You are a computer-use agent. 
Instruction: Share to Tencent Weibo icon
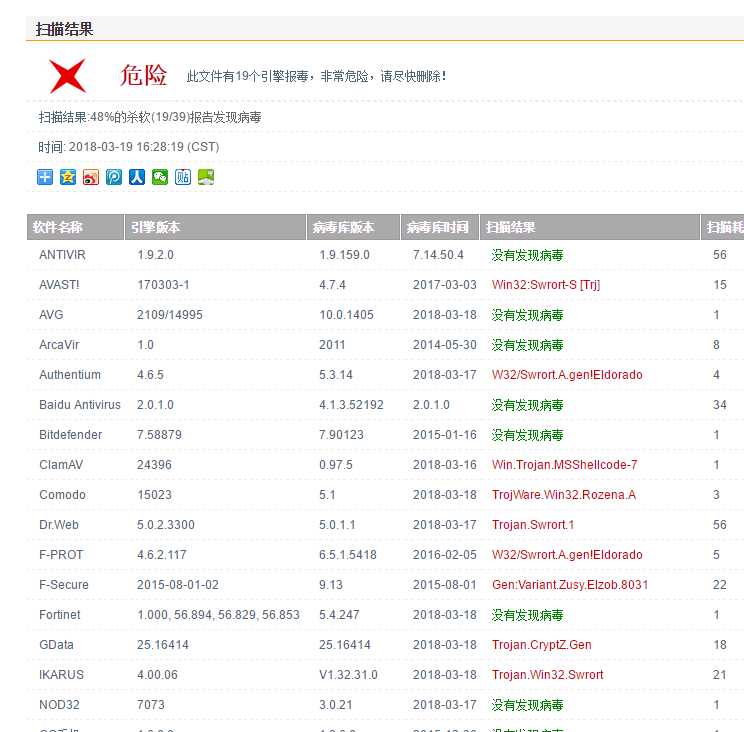pyautogui.click(x=114, y=177)
